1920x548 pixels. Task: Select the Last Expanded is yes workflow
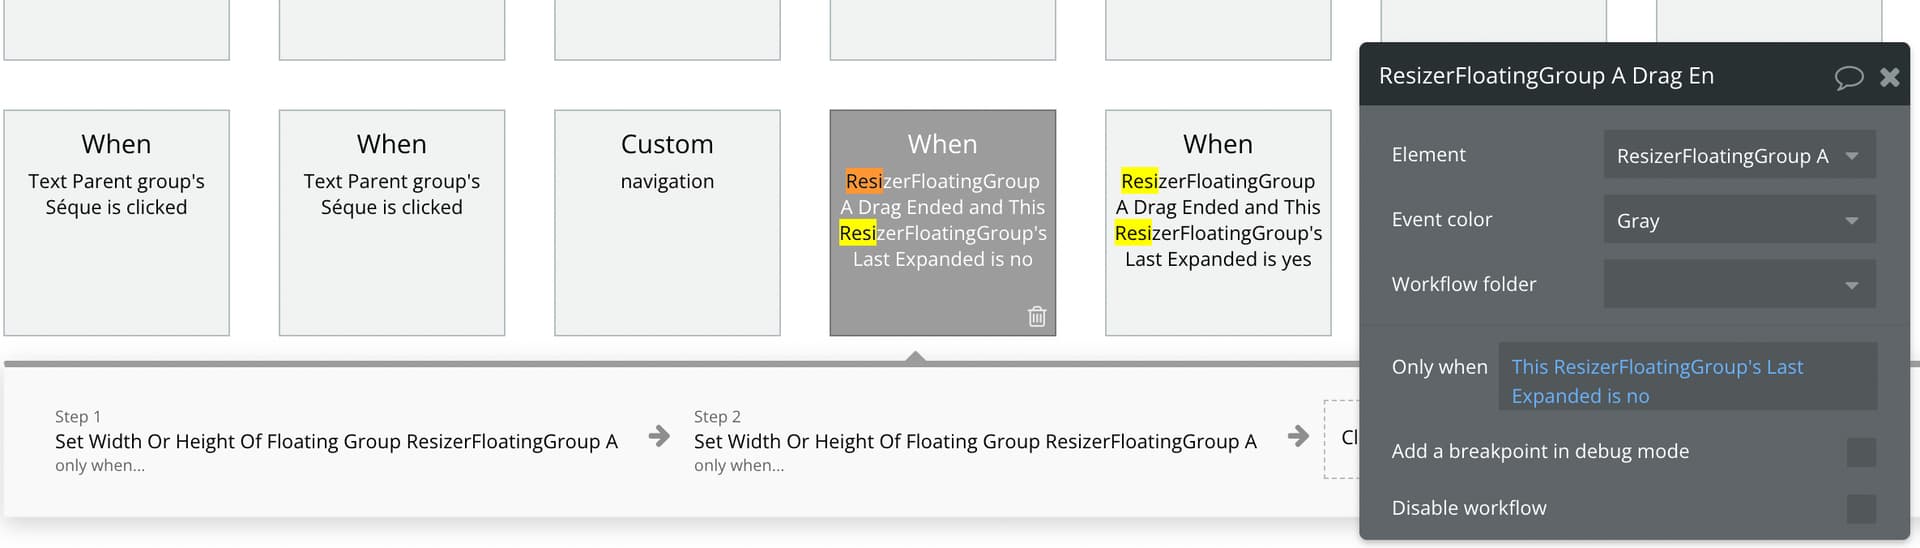[x=1217, y=222]
